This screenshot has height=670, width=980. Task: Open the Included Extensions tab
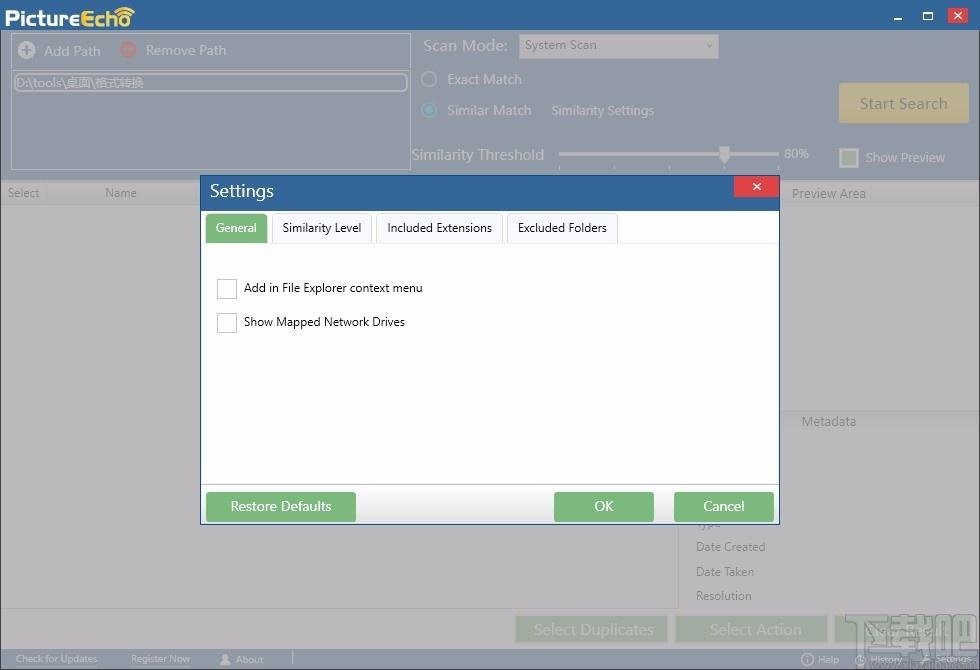tap(439, 228)
